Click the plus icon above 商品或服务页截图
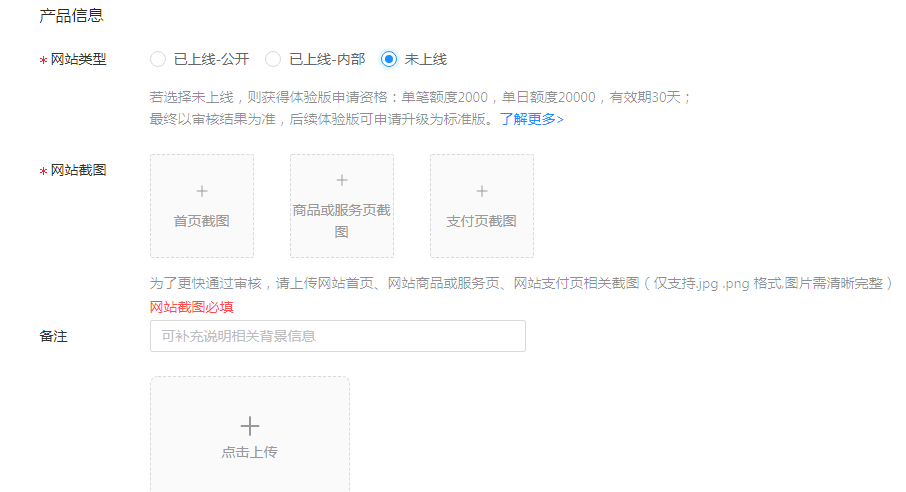The height and width of the screenshot is (492, 906). click(342, 180)
